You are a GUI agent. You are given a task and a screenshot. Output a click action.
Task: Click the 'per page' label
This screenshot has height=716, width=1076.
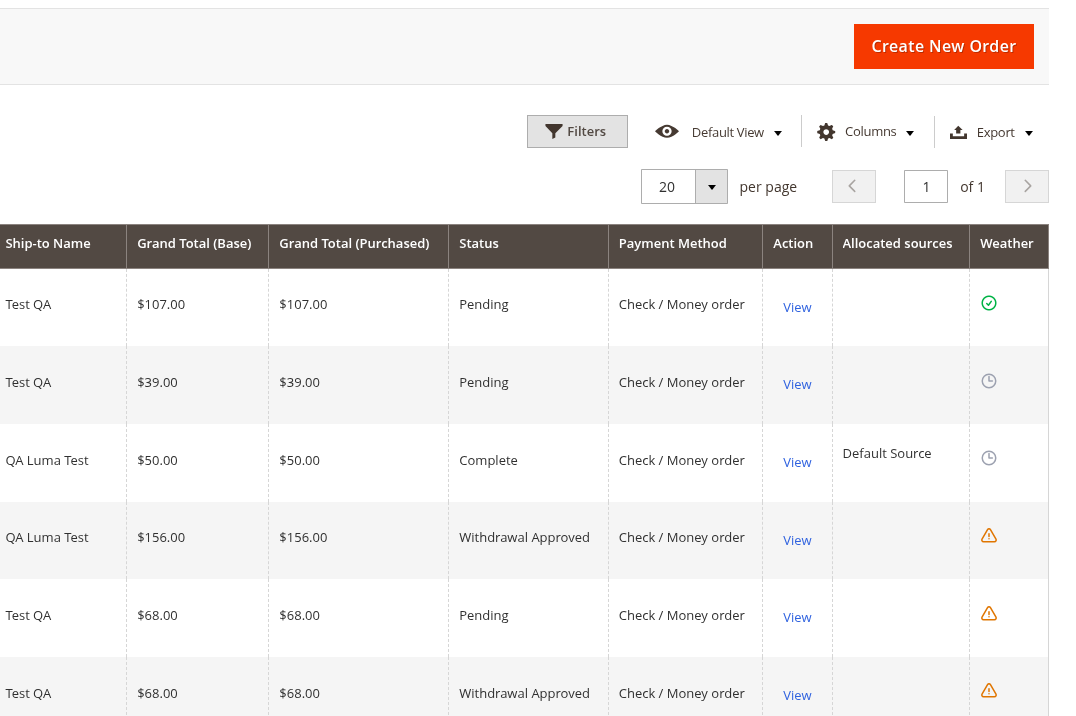pos(768,187)
